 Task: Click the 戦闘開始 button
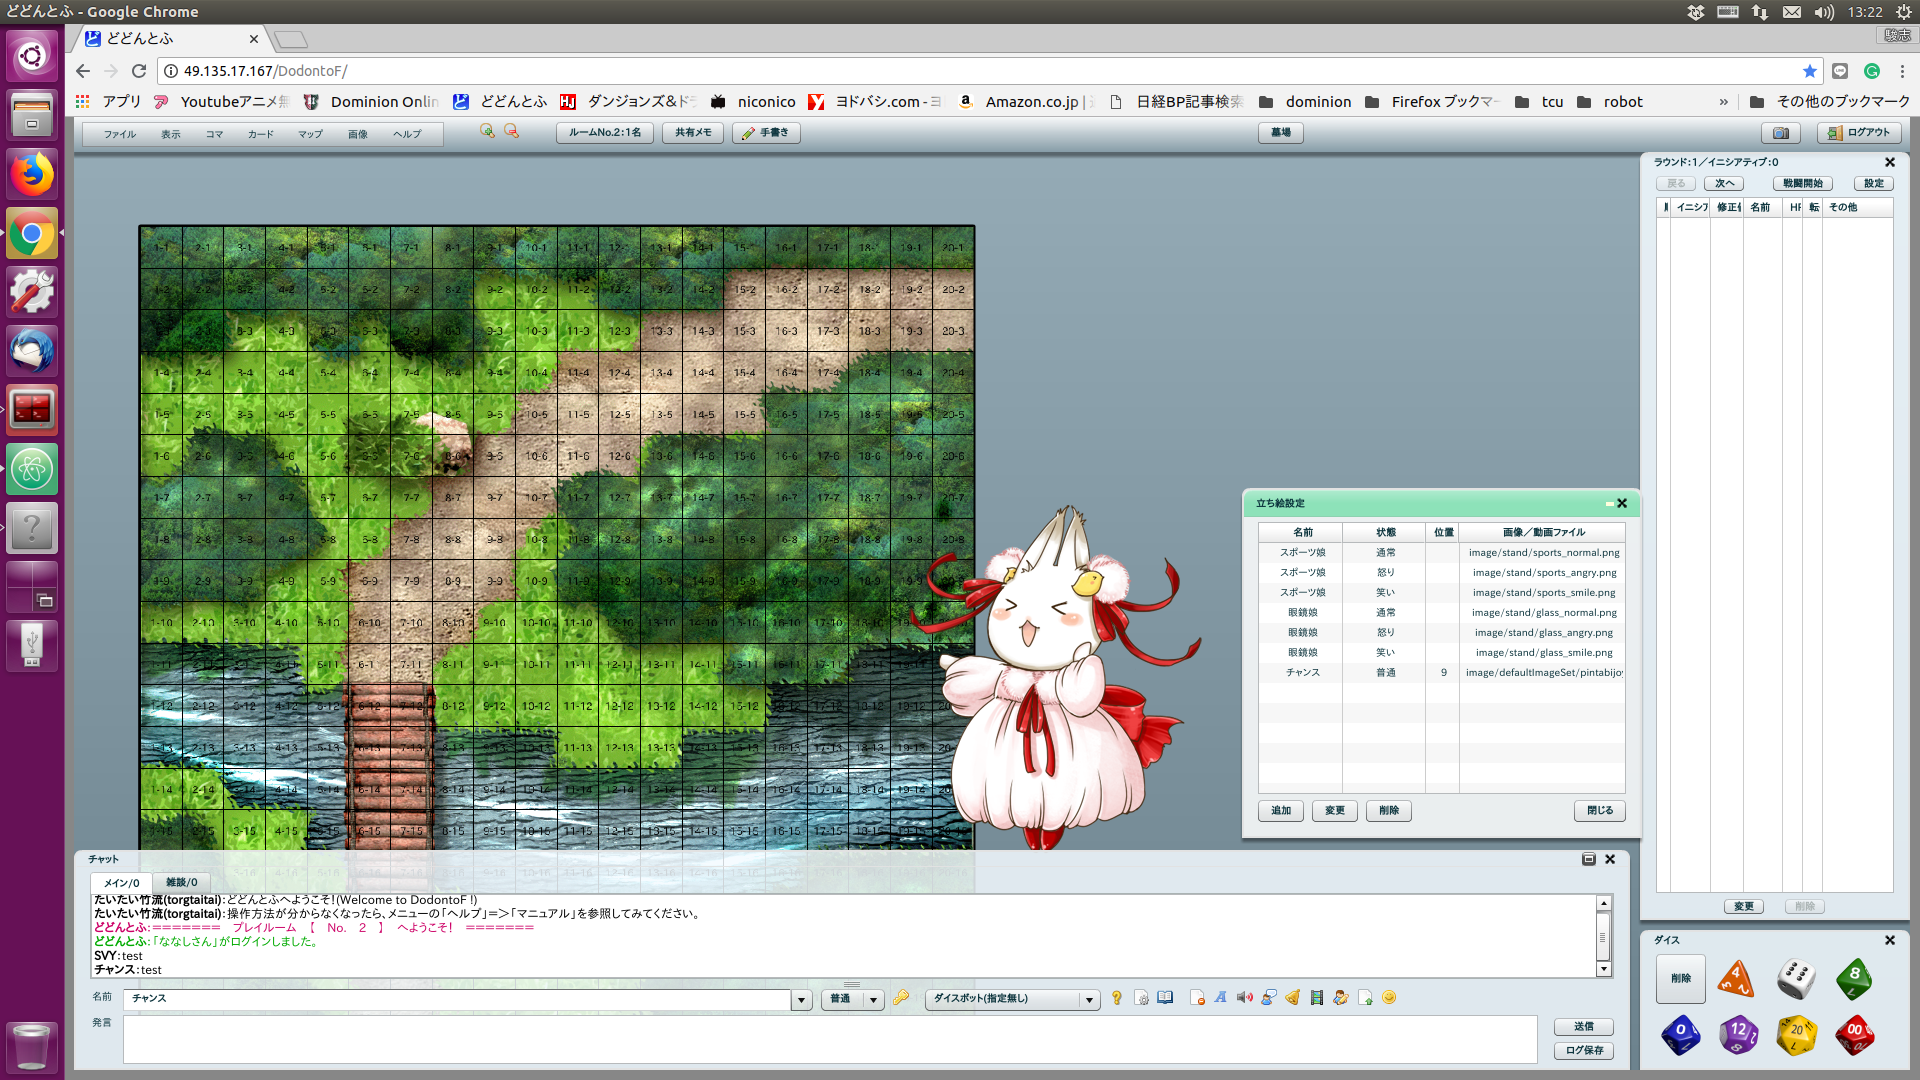(x=1803, y=183)
